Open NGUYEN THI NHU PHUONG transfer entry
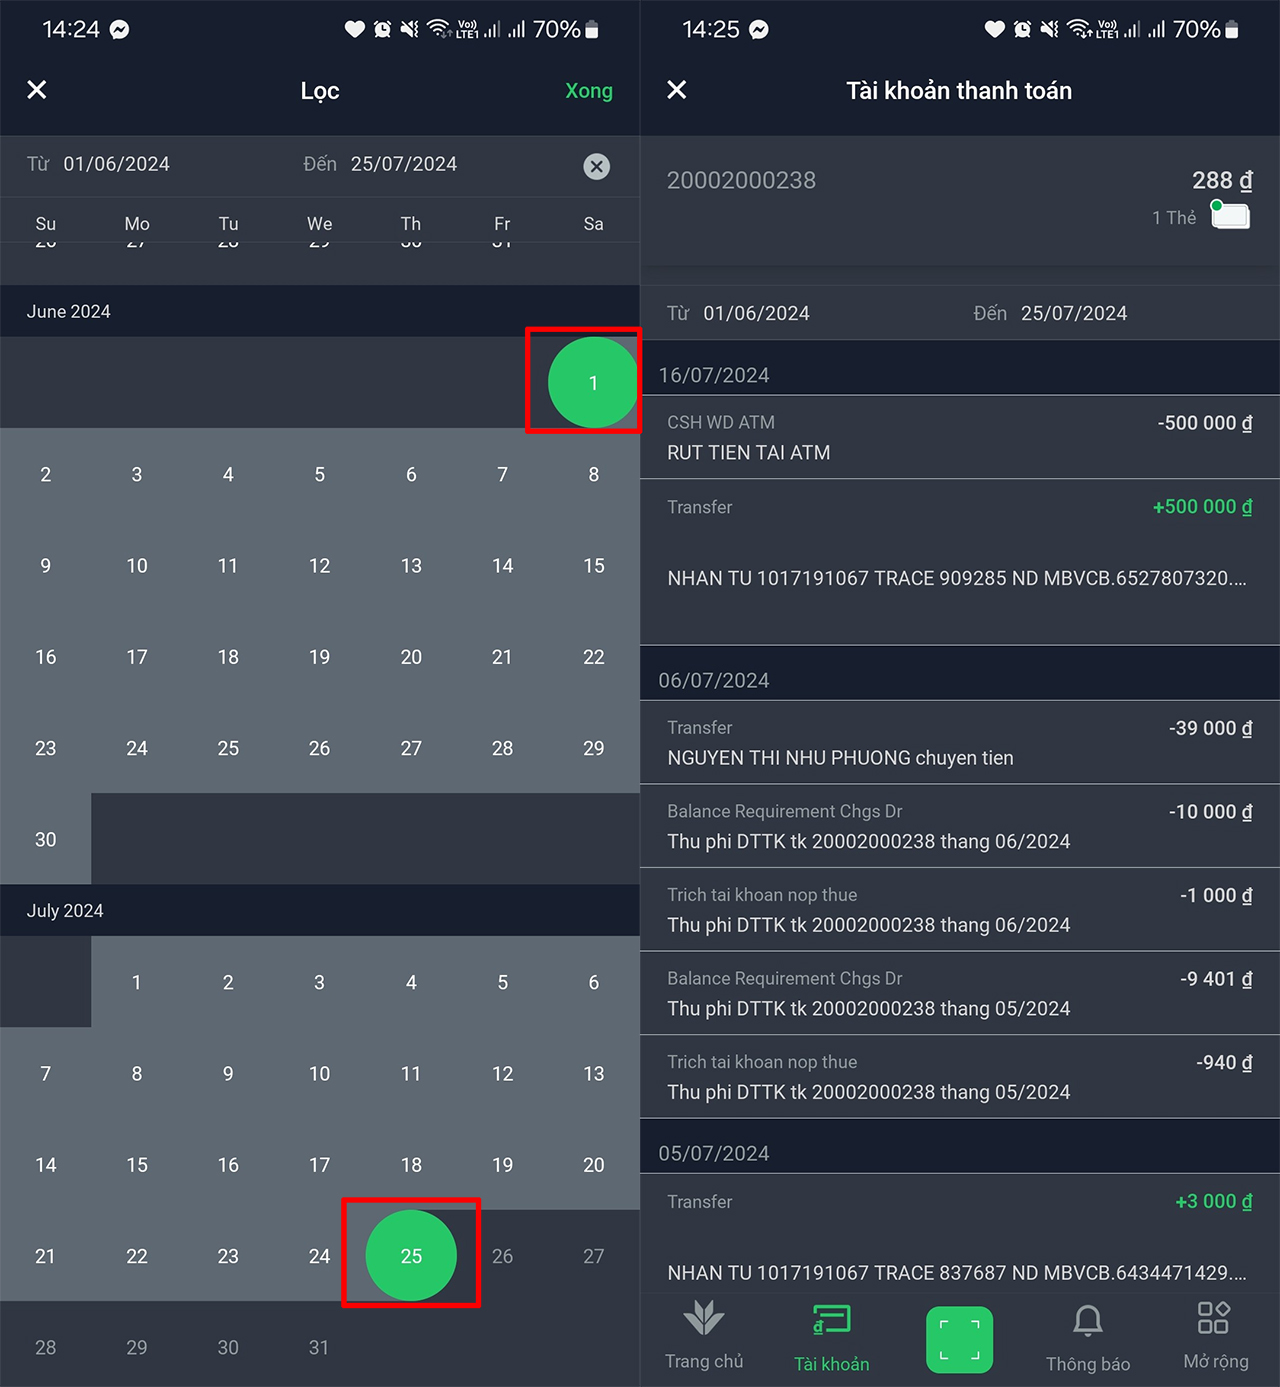 (x=959, y=742)
